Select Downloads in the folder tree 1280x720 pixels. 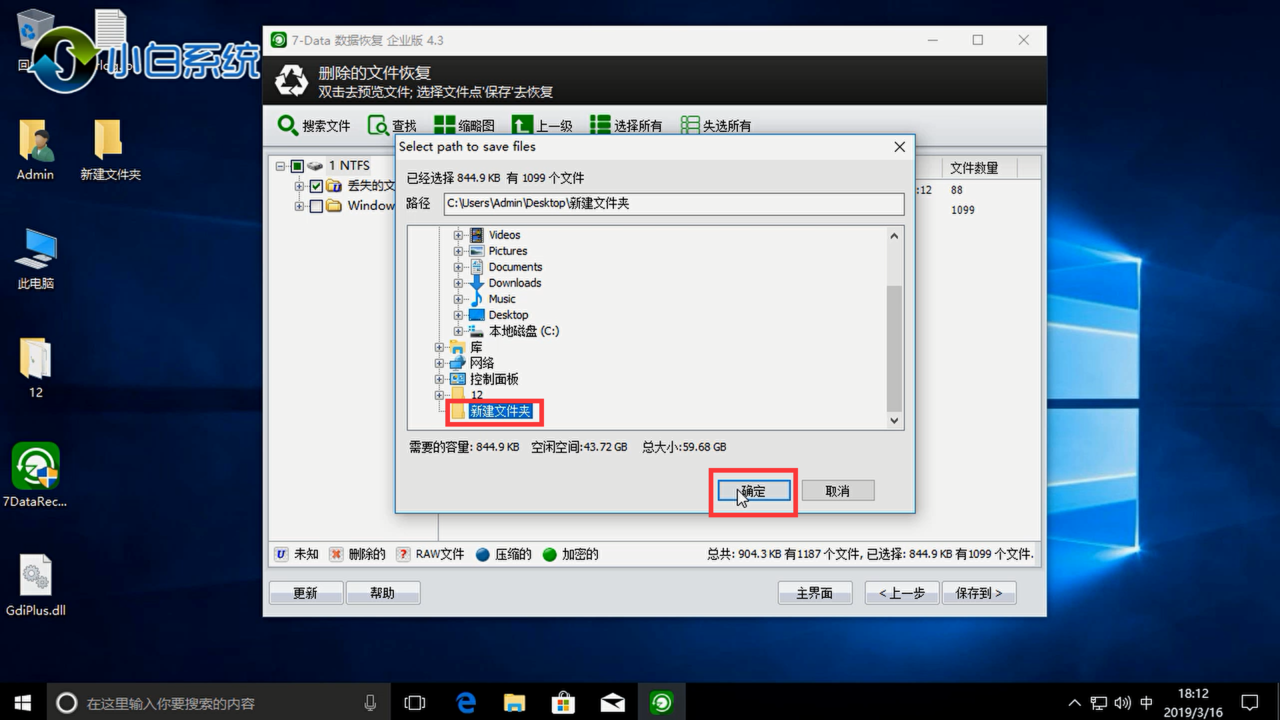pyautogui.click(x=514, y=283)
